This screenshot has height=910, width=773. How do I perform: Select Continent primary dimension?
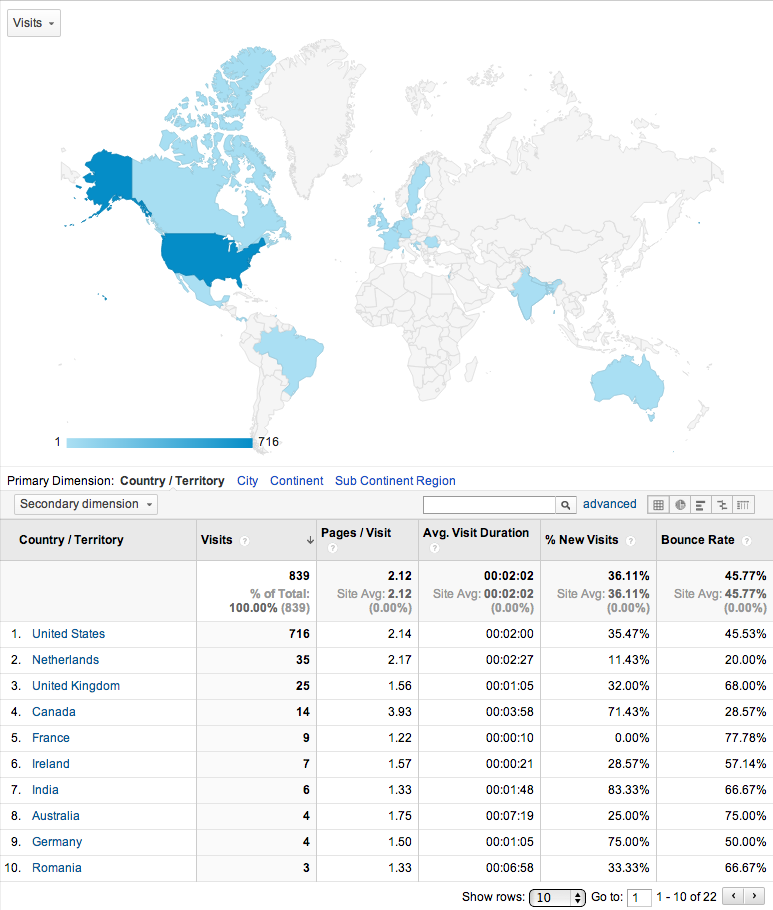[x=297, y=481]
